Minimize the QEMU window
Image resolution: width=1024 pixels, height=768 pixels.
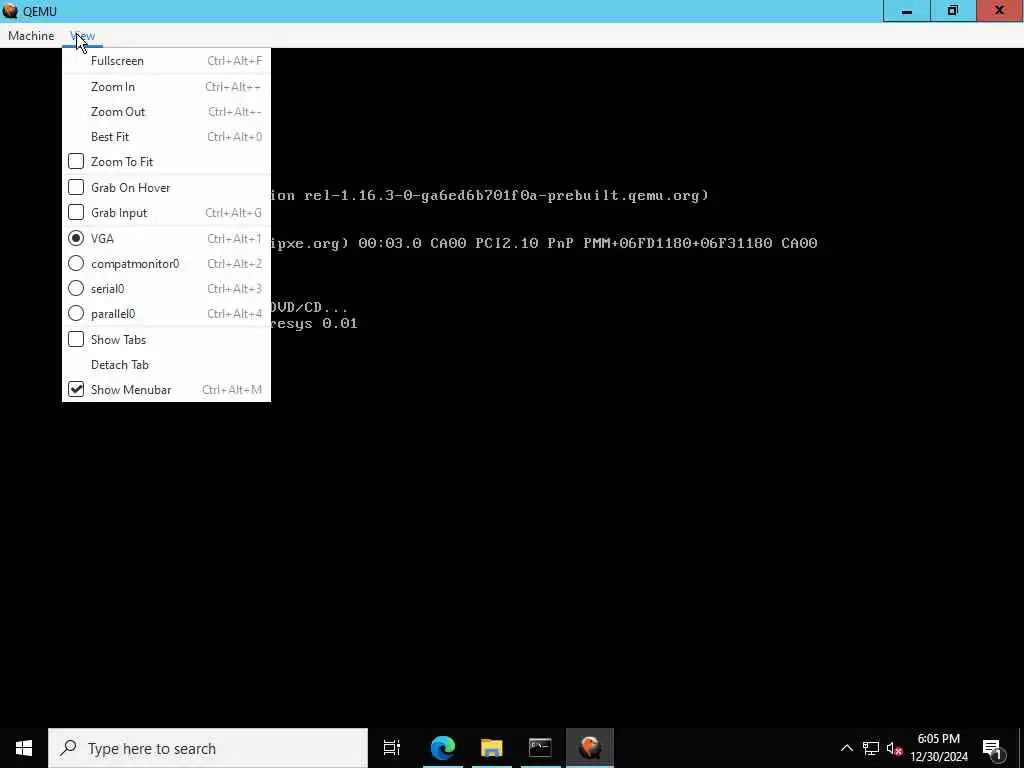906,11
